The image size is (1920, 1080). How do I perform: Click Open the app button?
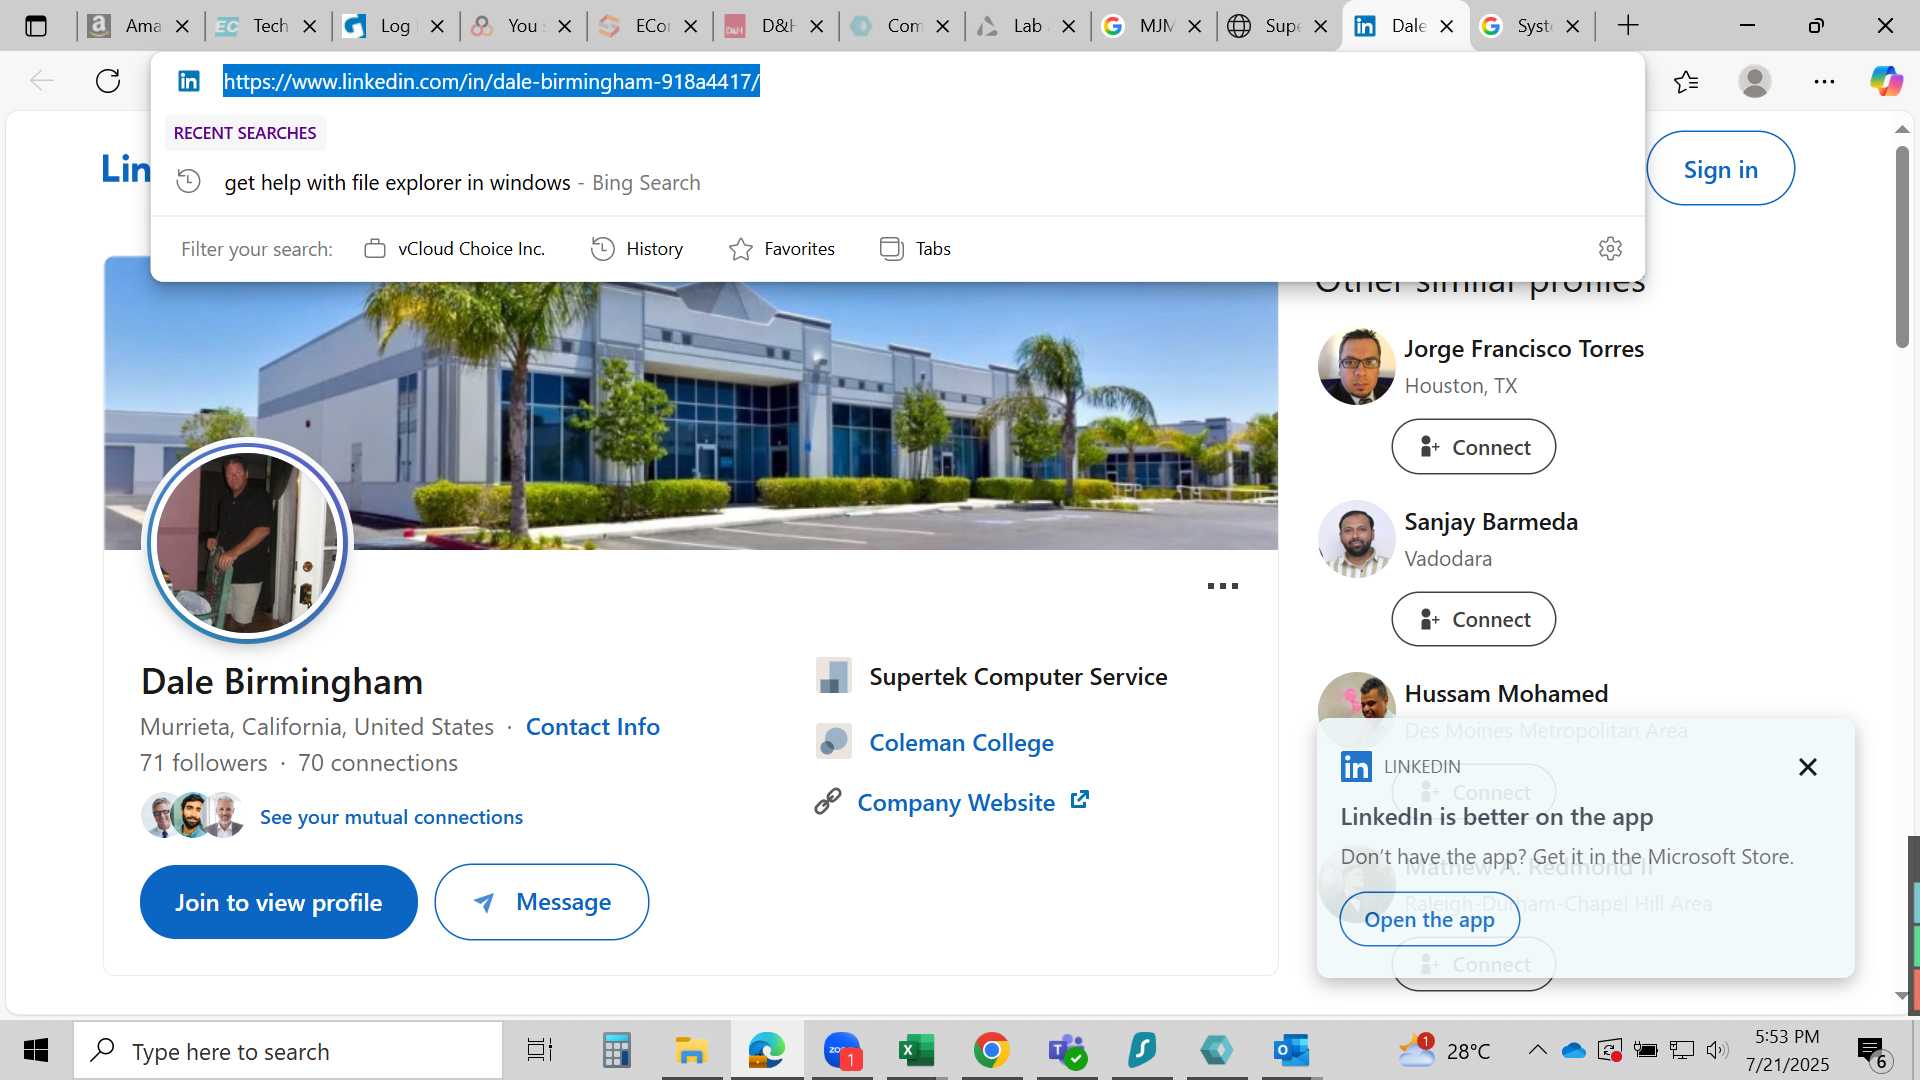(1429, 919)
